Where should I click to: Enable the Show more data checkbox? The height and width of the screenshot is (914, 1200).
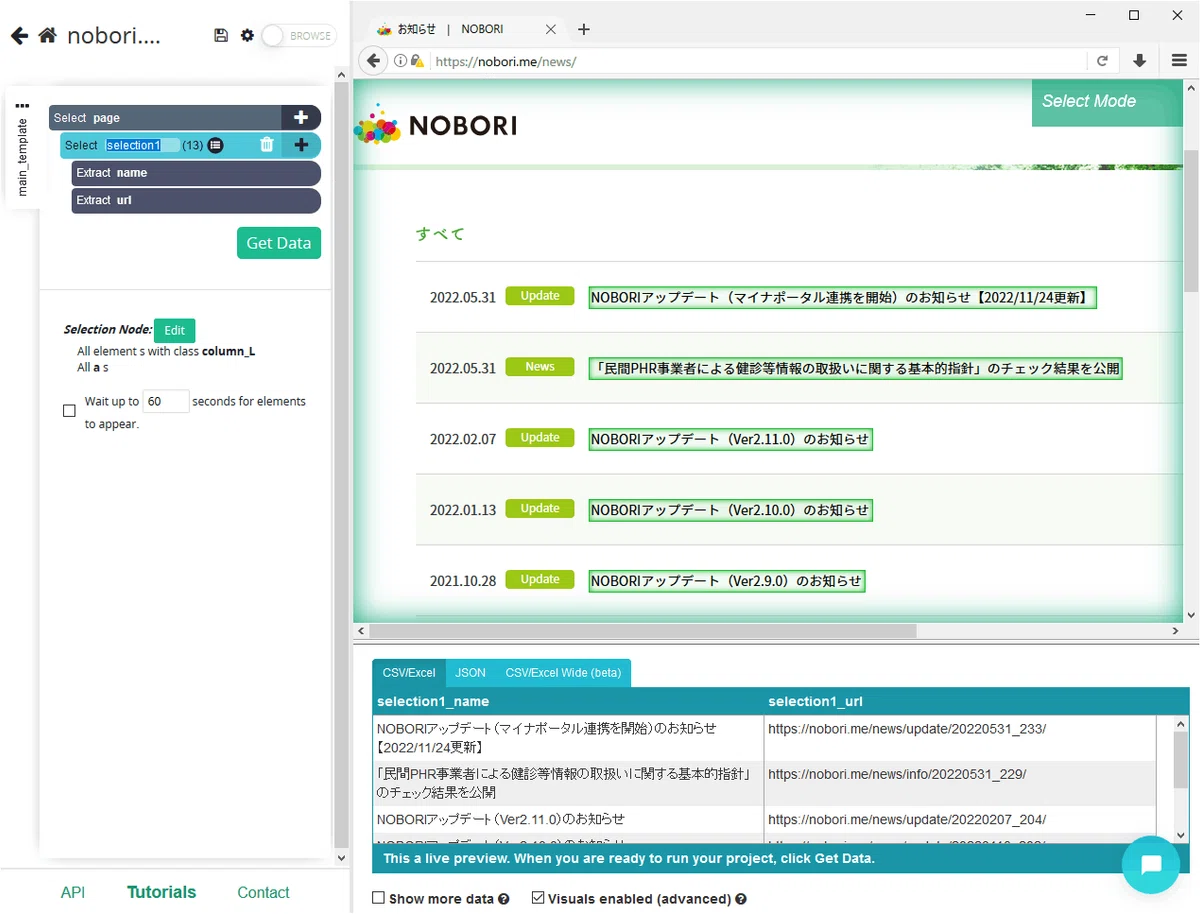click(x=378, y=898)
